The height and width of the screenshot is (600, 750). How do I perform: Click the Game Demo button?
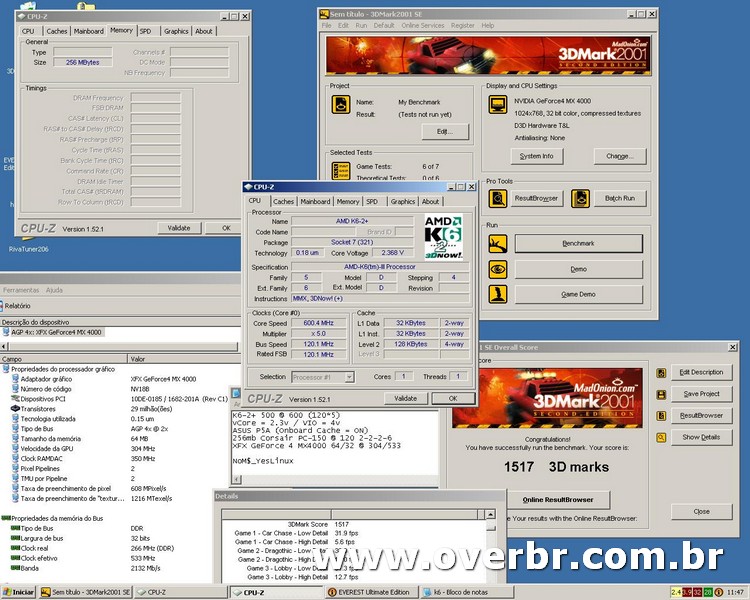click(579, 295)
